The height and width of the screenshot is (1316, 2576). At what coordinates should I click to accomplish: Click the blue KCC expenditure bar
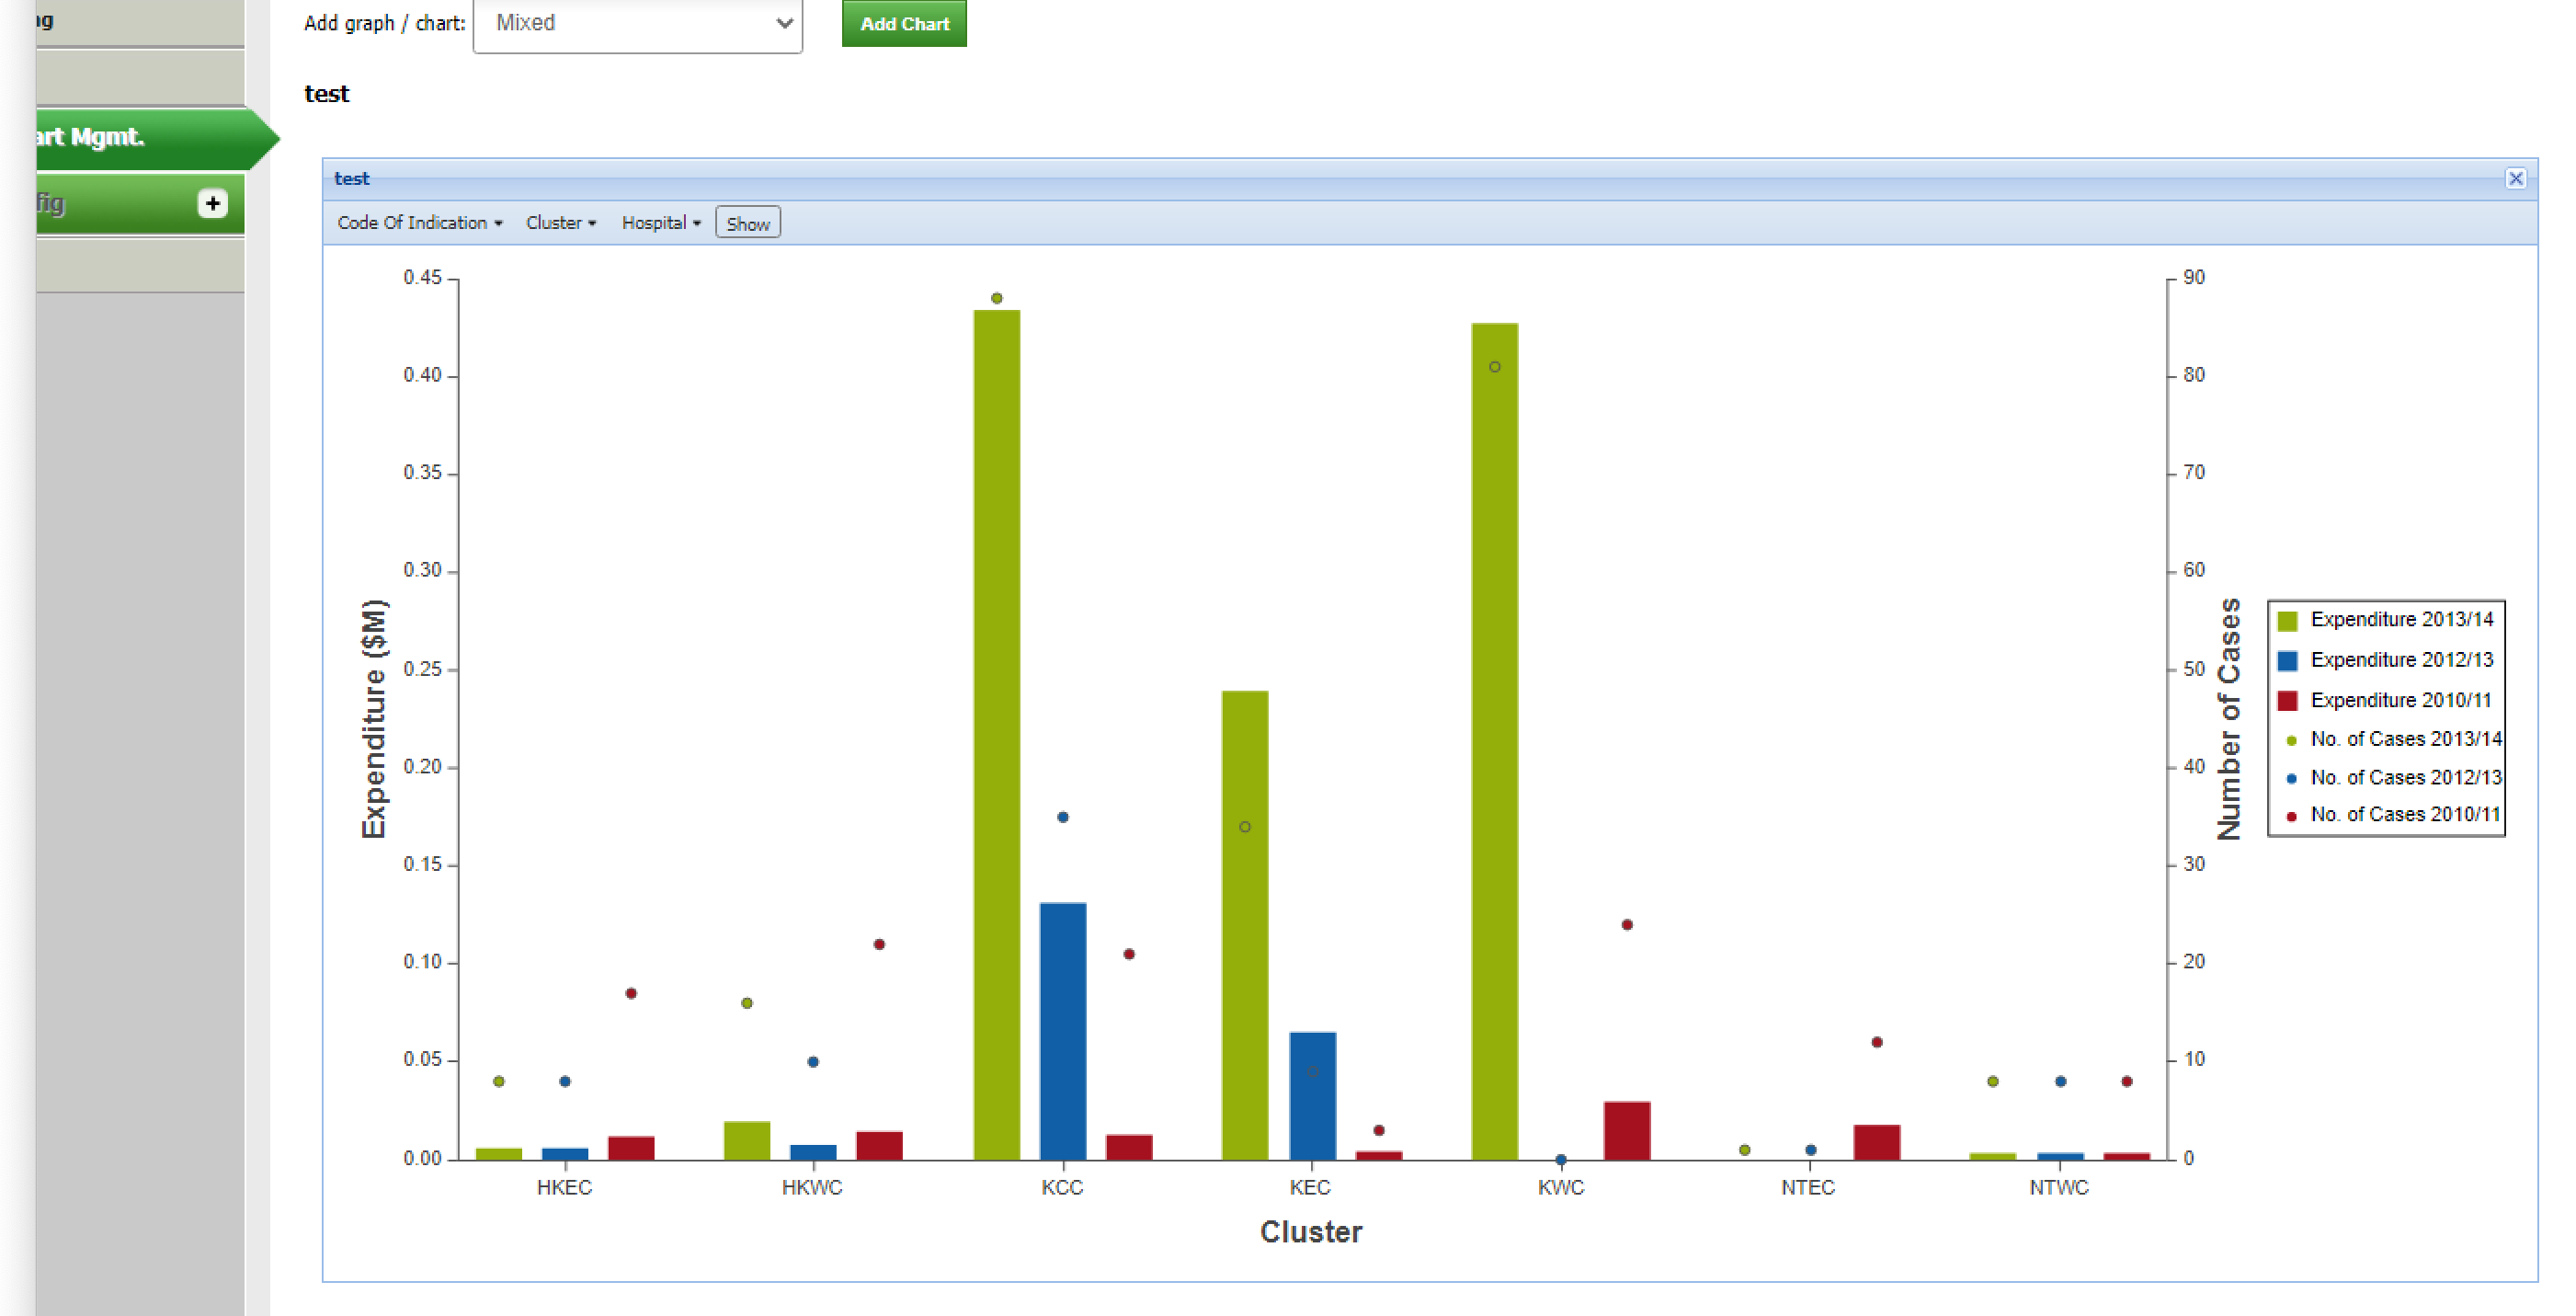click(1062, 1031)
